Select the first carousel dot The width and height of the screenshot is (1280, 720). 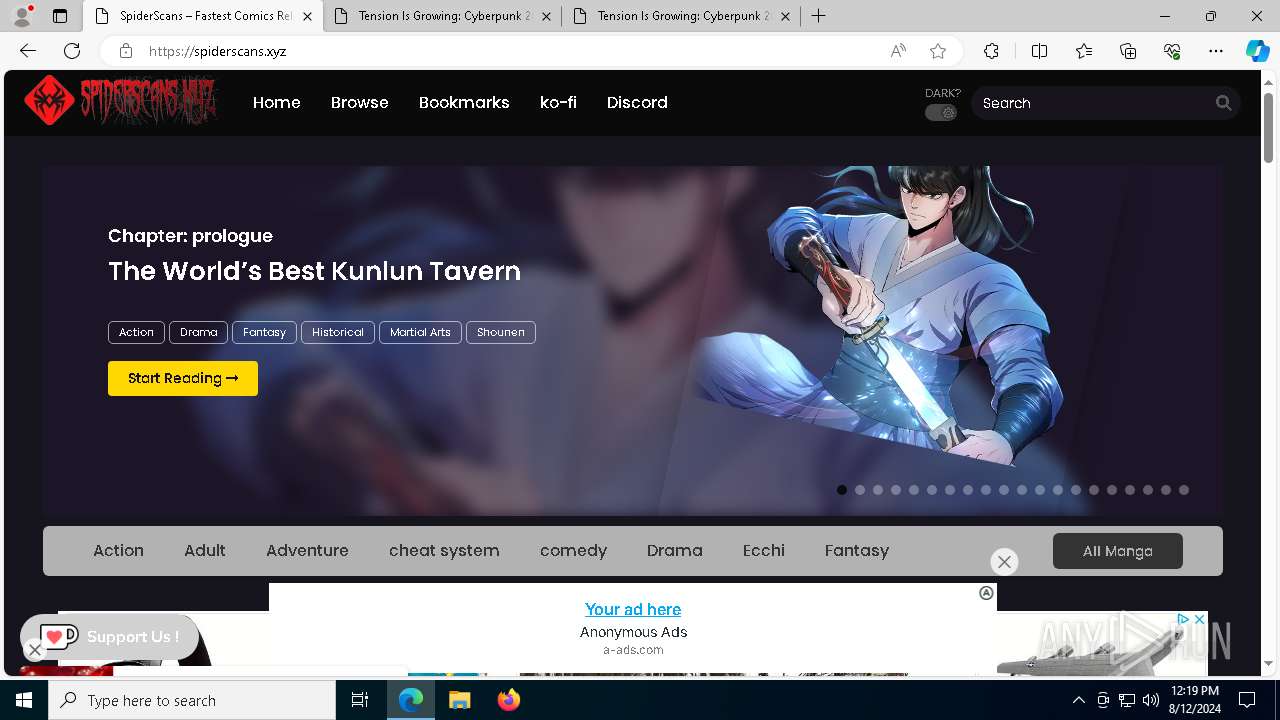[842, 490]
